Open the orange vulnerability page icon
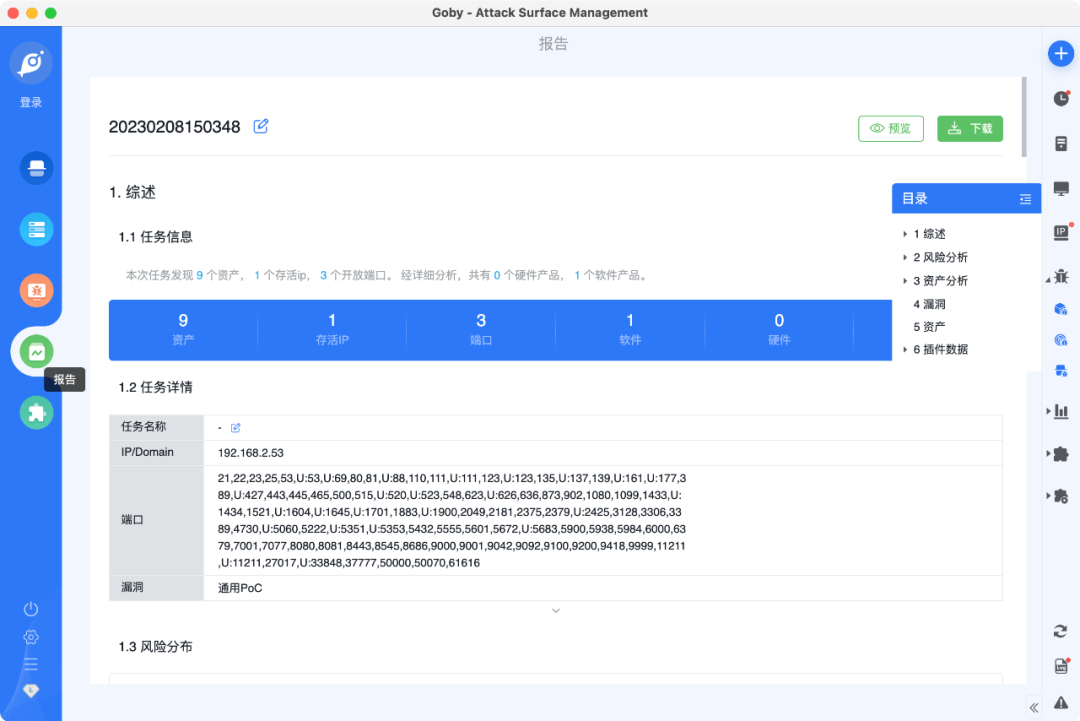Viewport: 1080px width, 721px height. click(x=37, y=291)
